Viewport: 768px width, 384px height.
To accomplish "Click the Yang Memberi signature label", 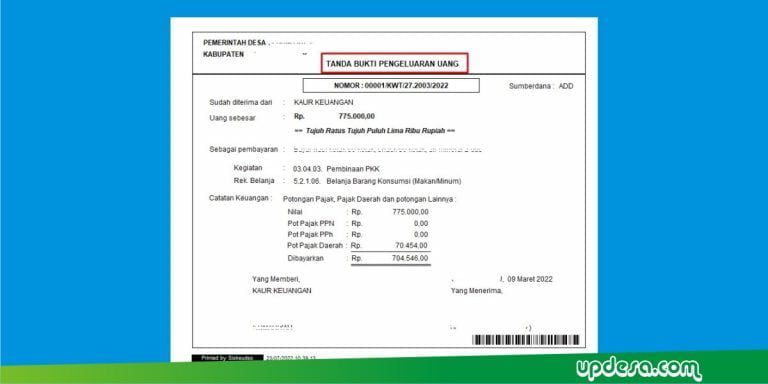I will [x=276, y=279].
